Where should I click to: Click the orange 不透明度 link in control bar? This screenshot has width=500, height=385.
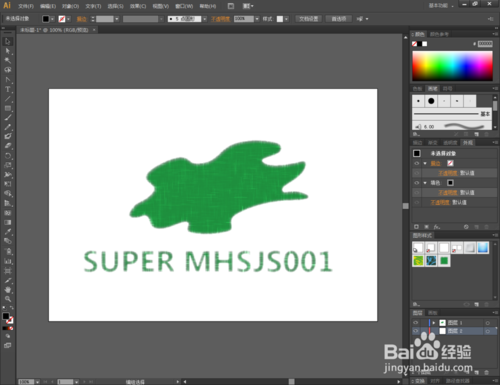(x=220, y=19)
